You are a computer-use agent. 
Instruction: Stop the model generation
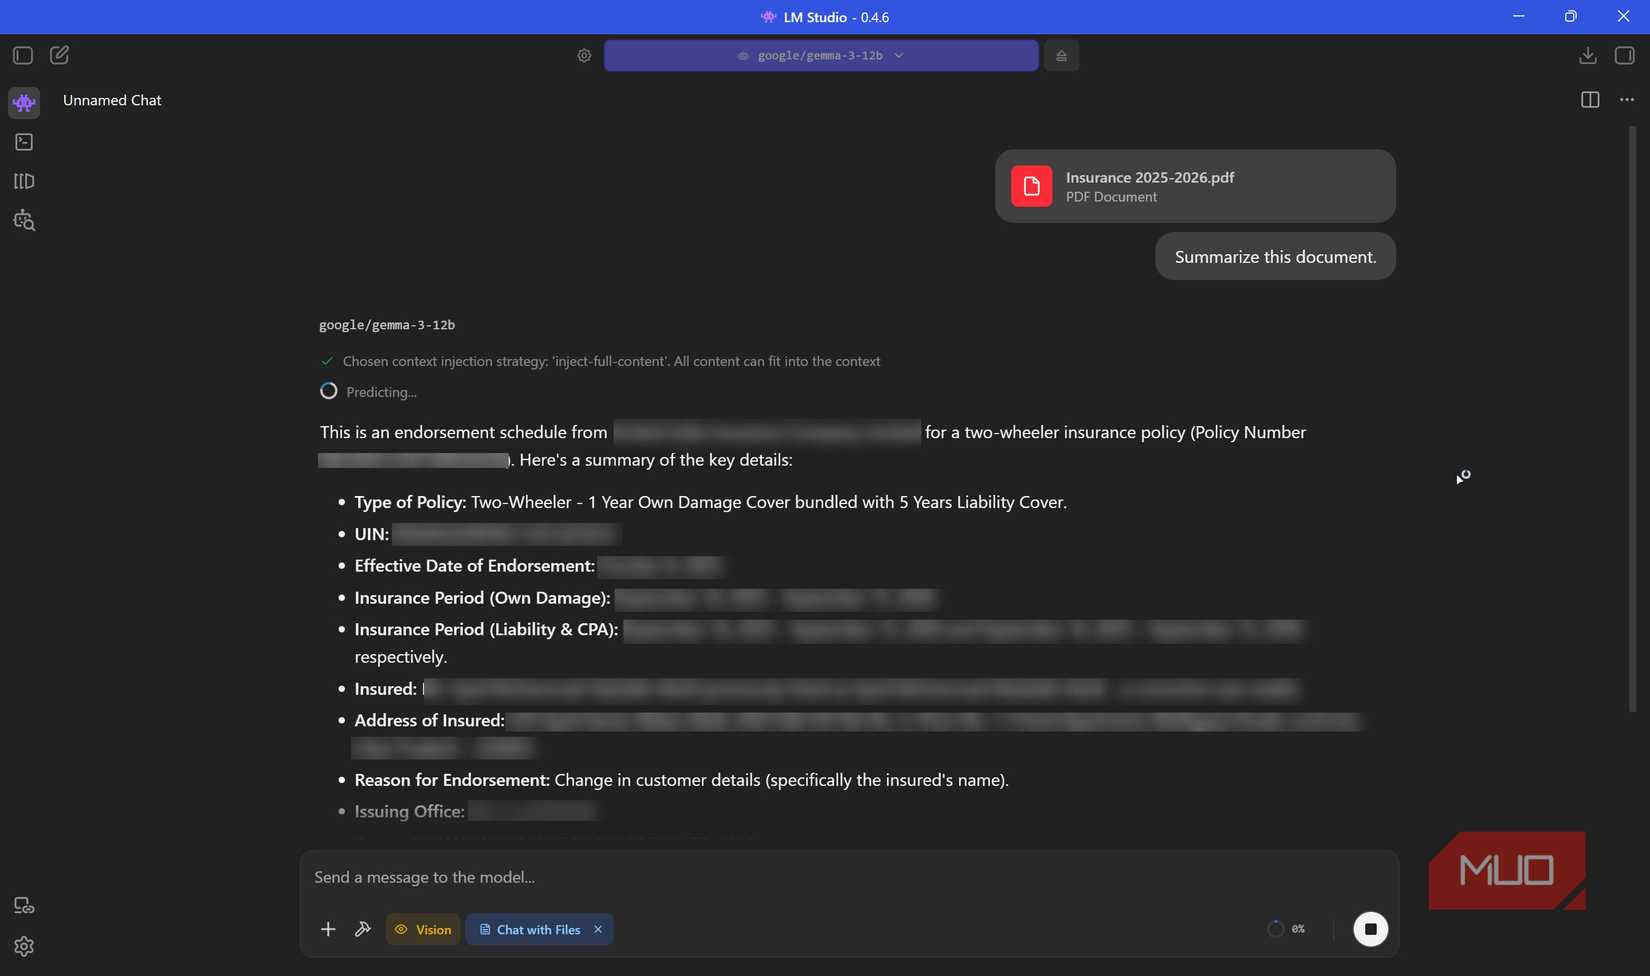point(1370,929)
